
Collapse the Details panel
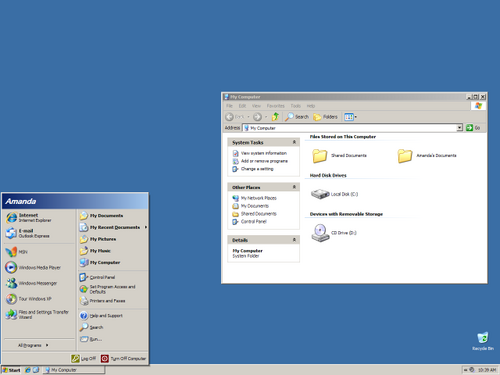click(294, 240)
